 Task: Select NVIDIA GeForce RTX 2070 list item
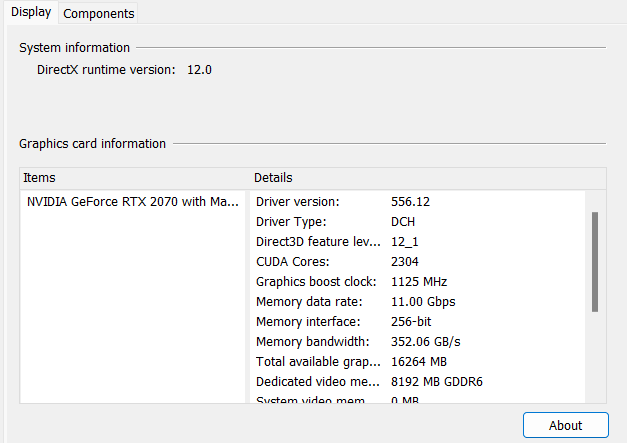(x=133, y=201)
